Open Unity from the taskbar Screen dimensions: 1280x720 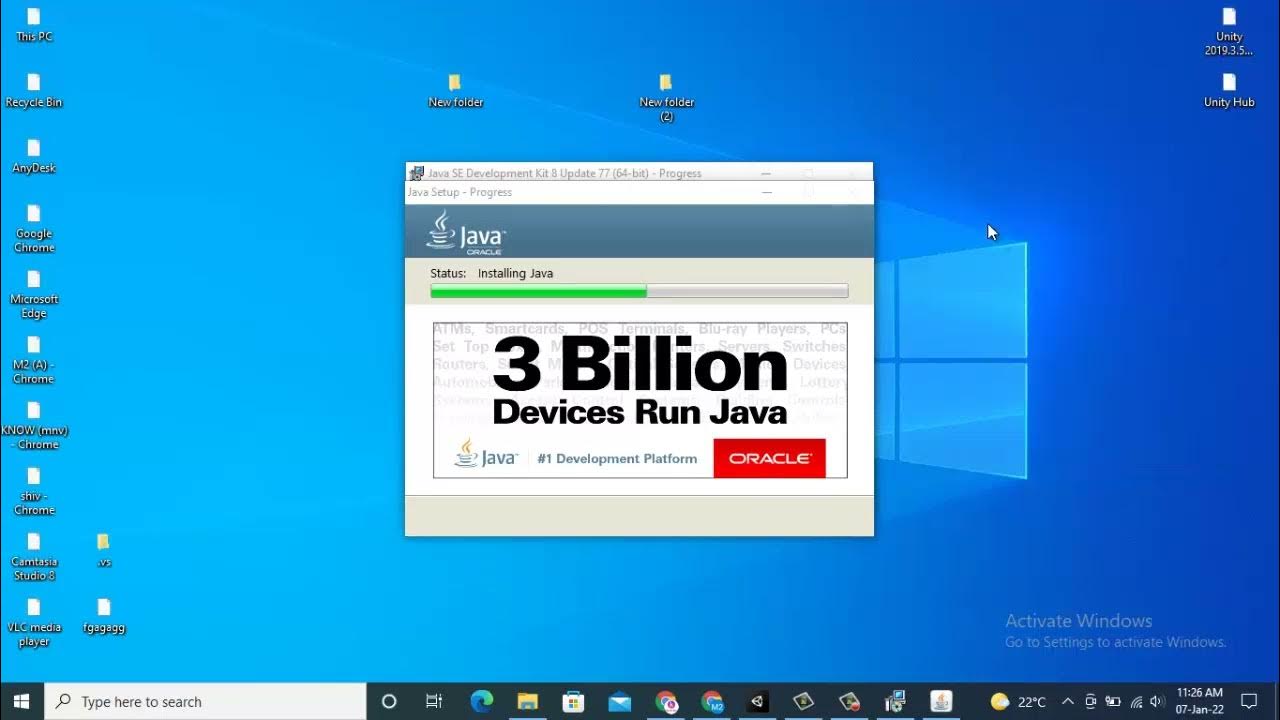click(758, 701)
